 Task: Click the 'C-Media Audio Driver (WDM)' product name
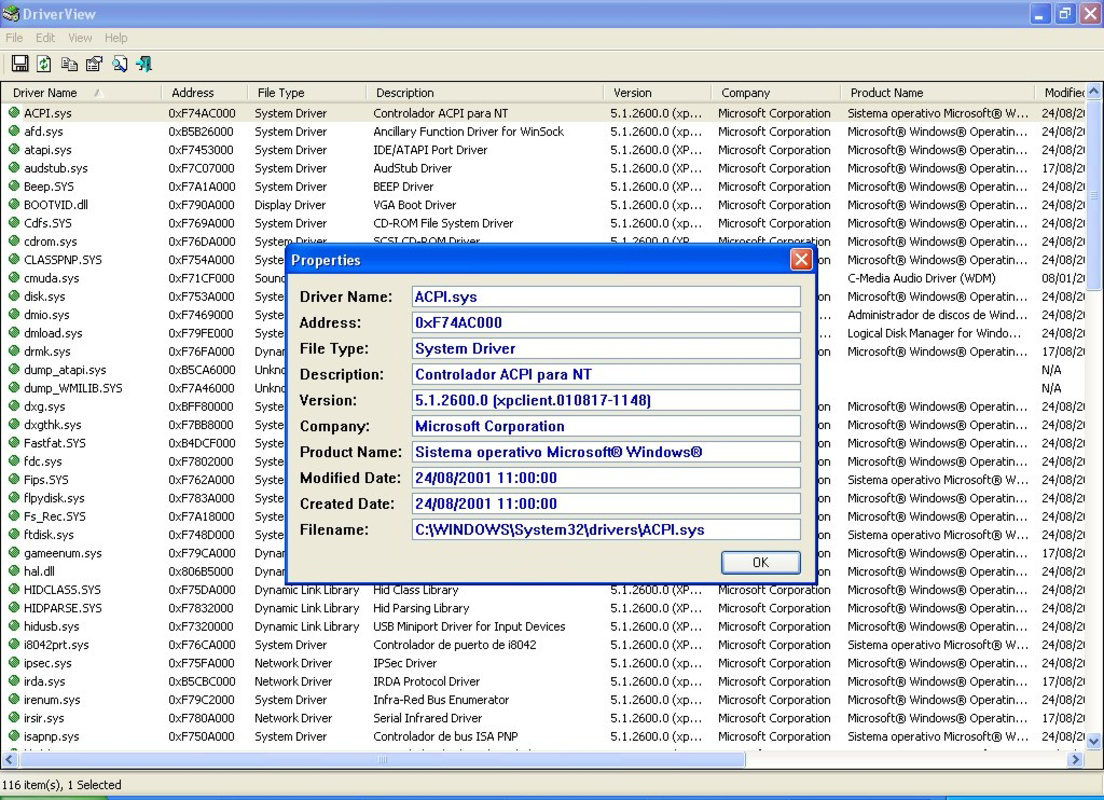point(921,277)
